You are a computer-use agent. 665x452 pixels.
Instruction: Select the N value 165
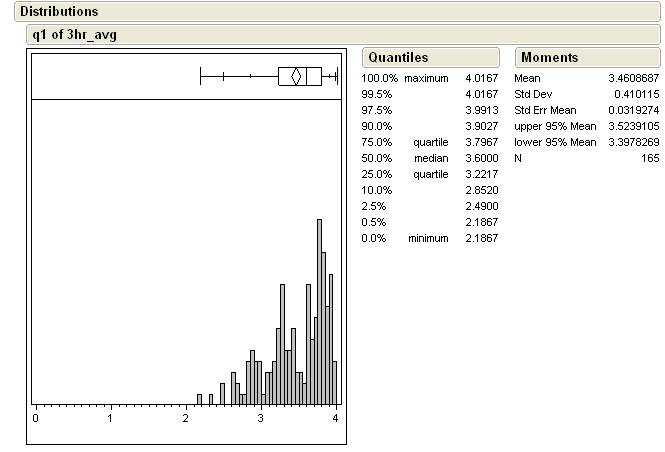(650, 158)
